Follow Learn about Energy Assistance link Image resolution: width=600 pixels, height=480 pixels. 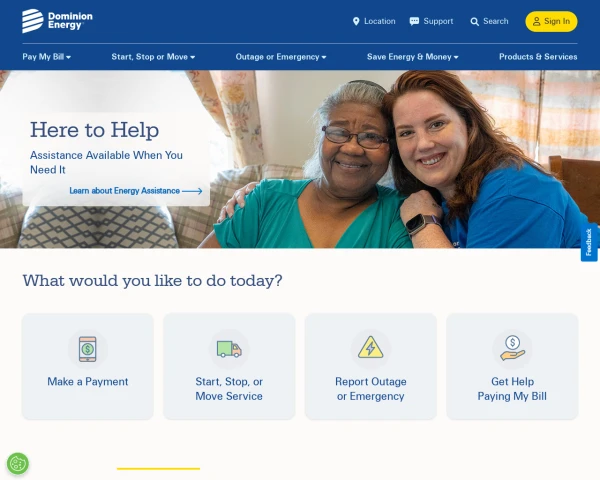(x=136, y=191)
